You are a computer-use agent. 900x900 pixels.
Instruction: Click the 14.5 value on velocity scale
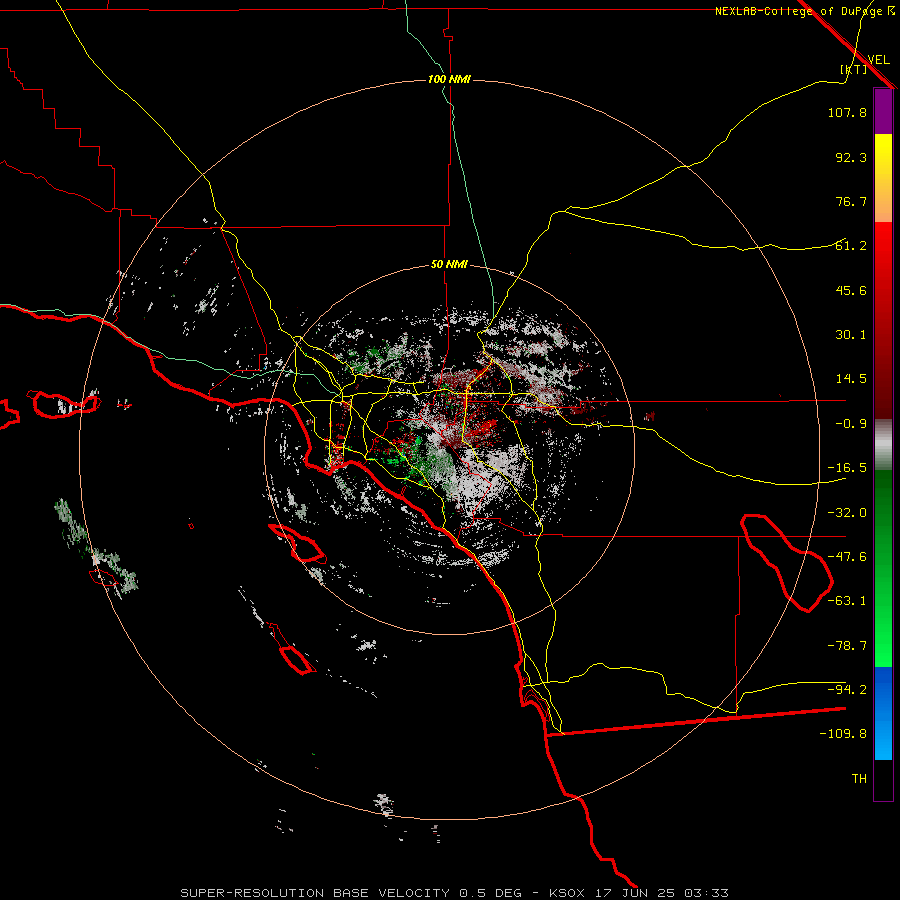point(851,379)
